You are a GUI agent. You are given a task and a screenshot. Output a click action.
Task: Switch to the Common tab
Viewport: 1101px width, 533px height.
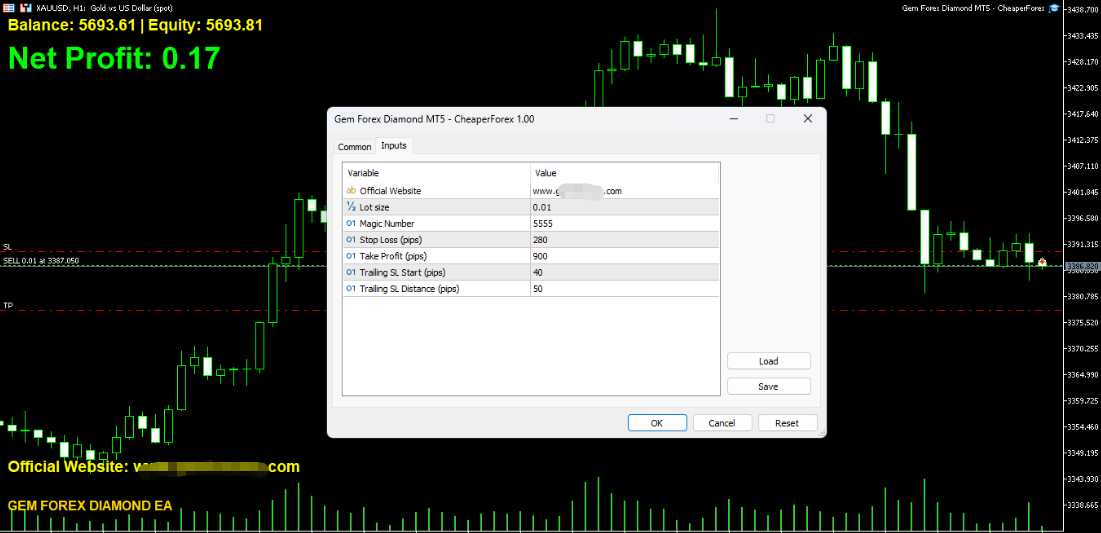pyautogui.click(x=354, y=147)
